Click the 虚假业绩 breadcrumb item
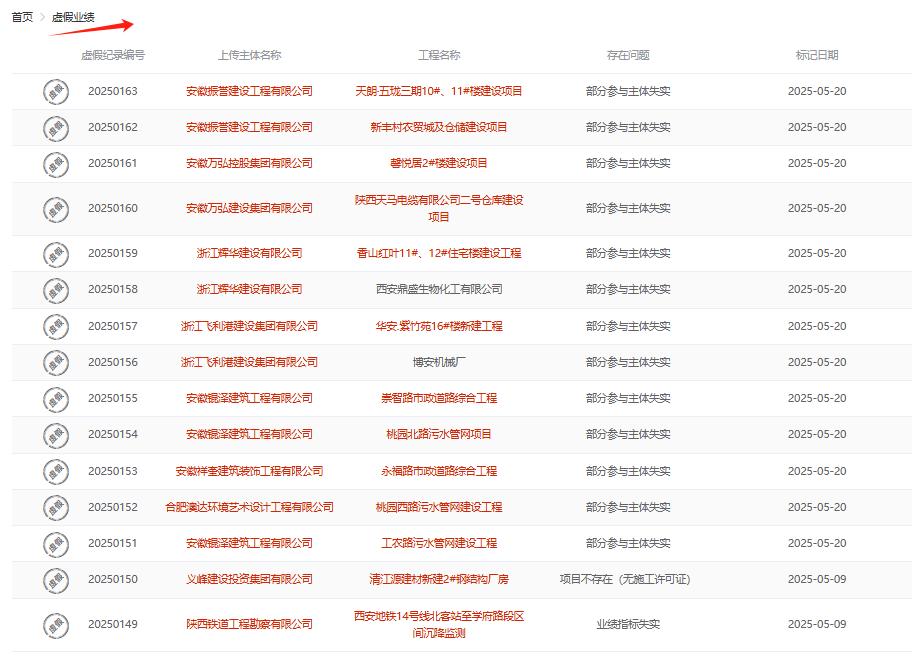Screen dimensions: 921x654 coord(73,17)
